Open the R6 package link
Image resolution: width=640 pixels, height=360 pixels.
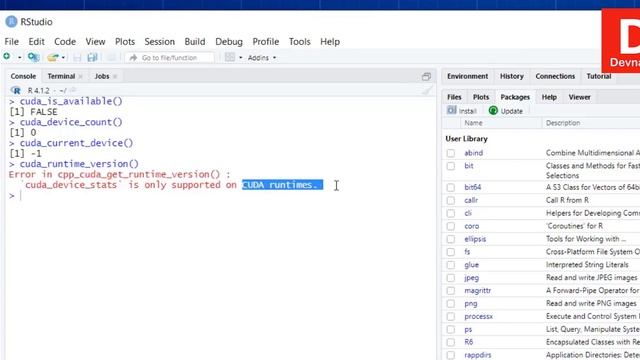click(x=469, y=342)
